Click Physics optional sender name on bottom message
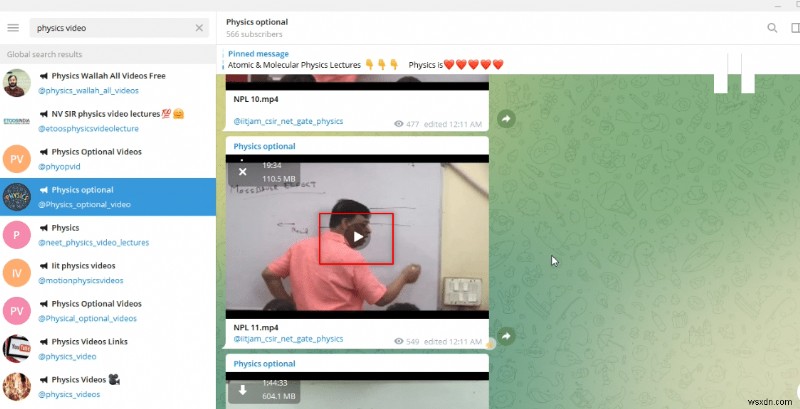Viewport: 800px width, 409px height. 264,364
